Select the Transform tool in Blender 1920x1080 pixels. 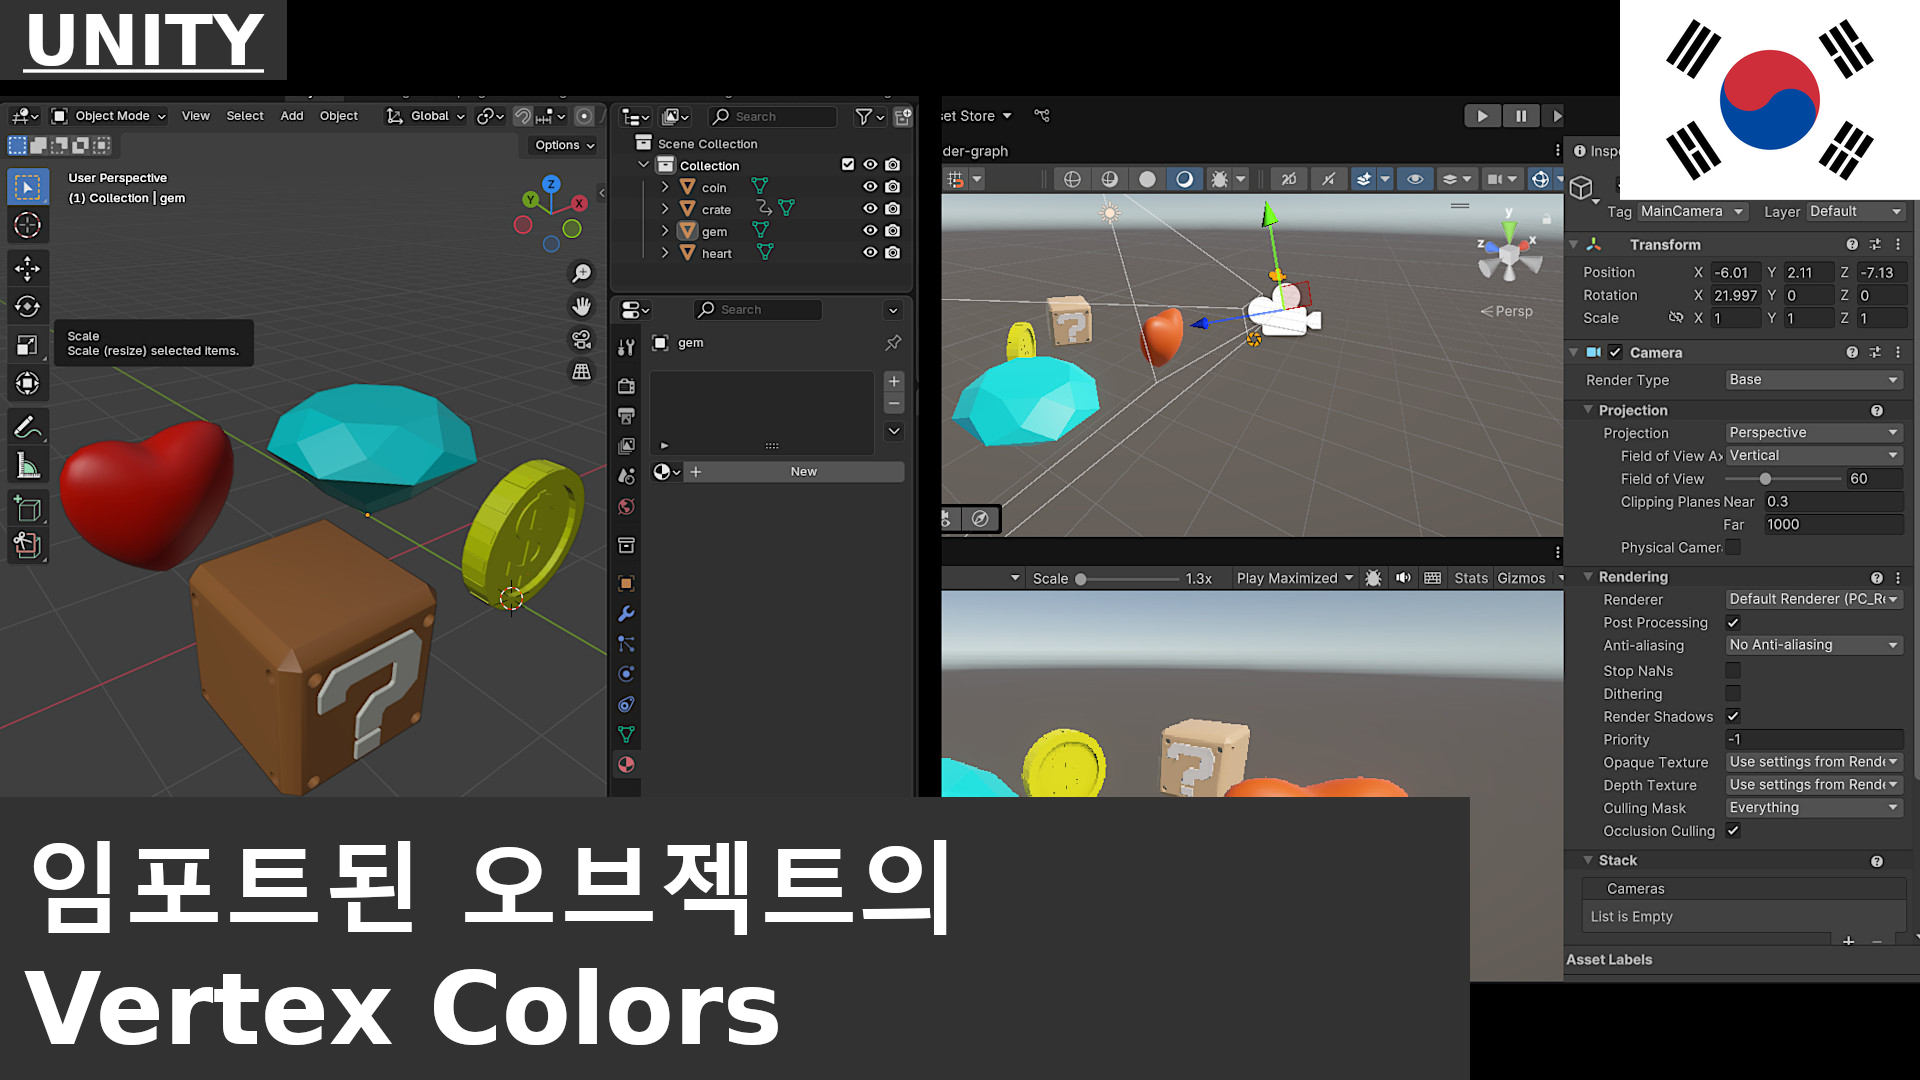tap(27, 383)
